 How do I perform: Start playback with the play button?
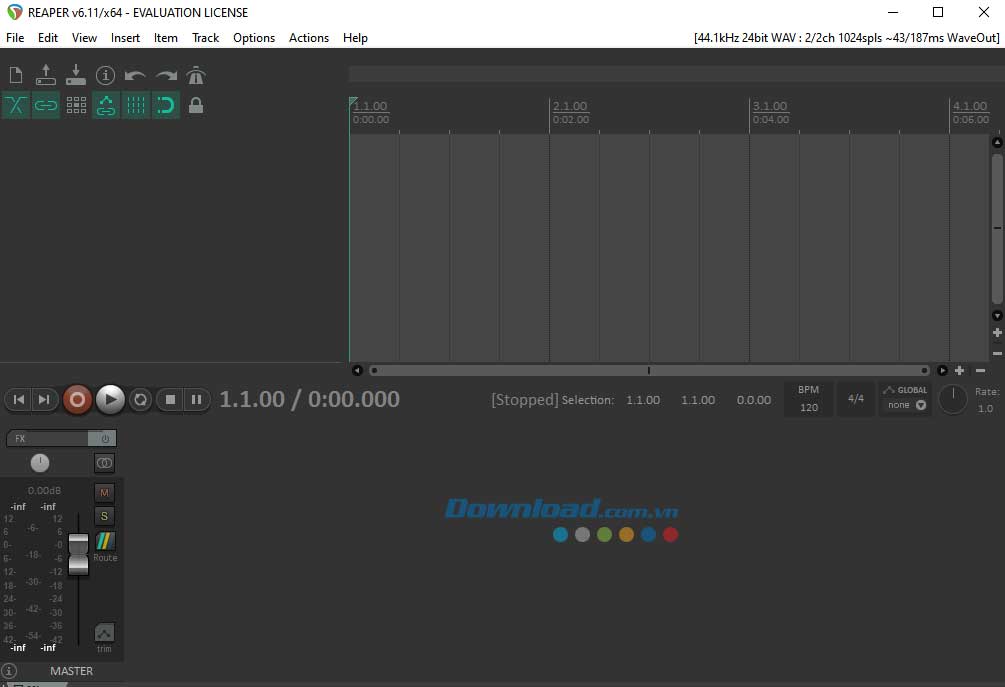pyautogui.click(x=110, y=400)
